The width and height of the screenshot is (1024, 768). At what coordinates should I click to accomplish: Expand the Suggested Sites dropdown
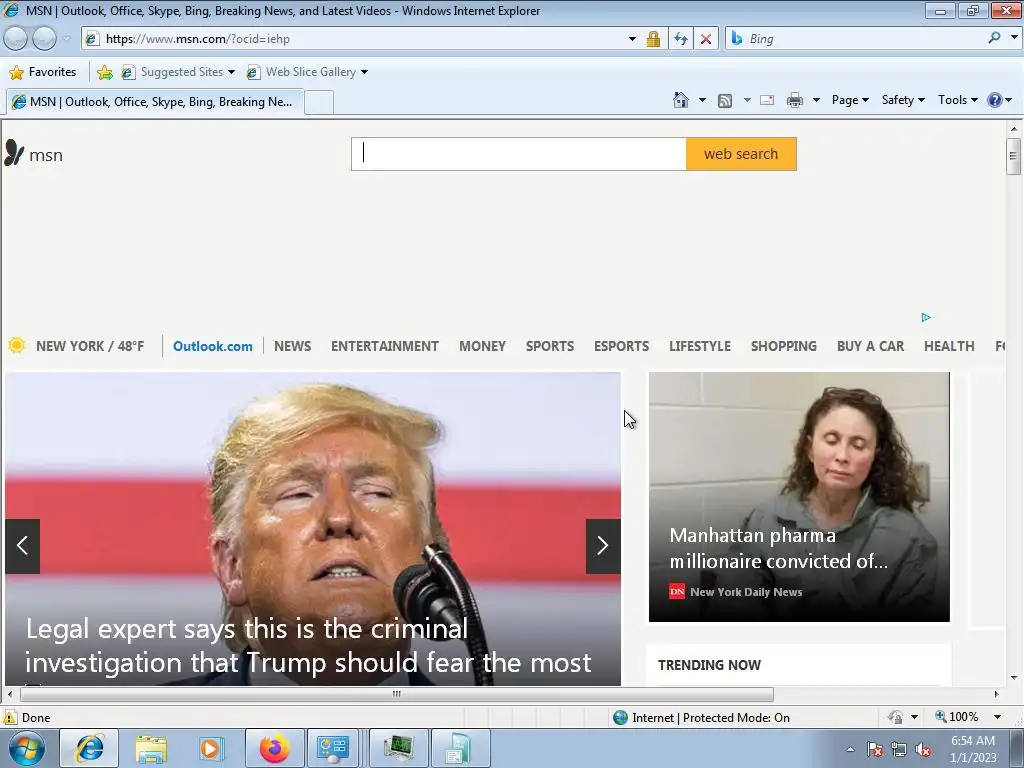click(x=231, y=72)
